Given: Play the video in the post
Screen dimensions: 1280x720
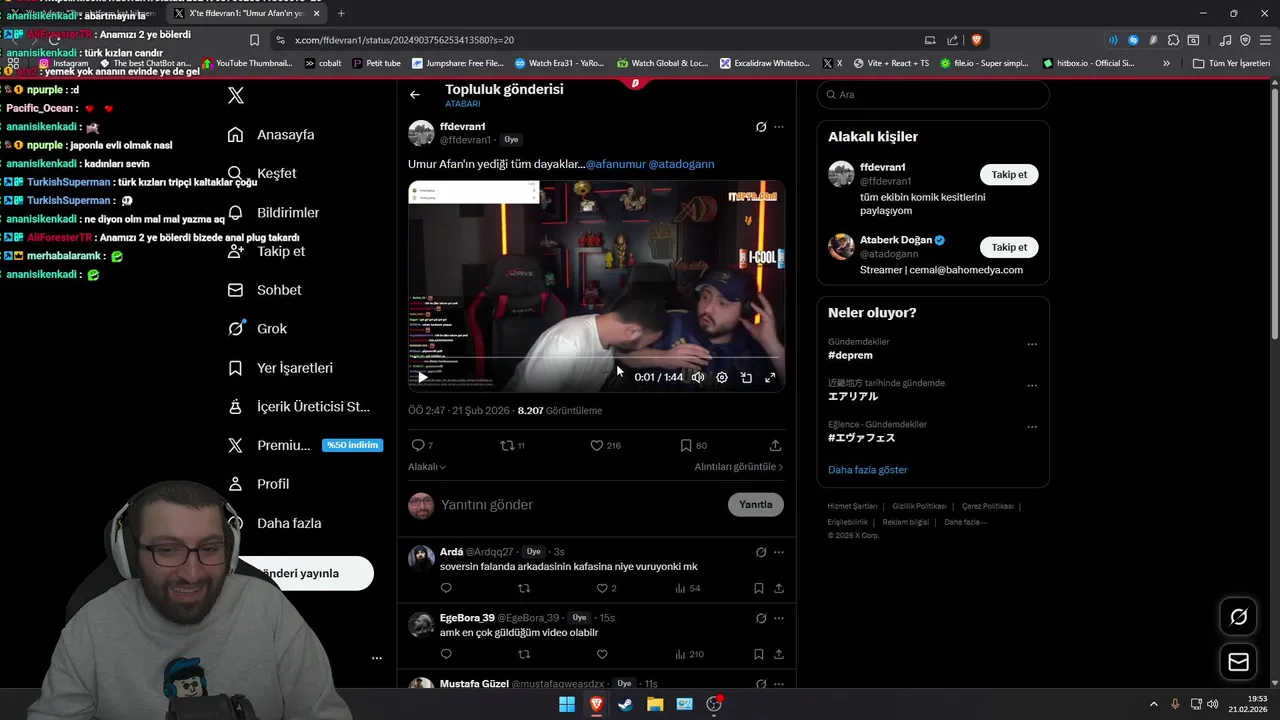Looking at the screenshot, I should (423, 377).
